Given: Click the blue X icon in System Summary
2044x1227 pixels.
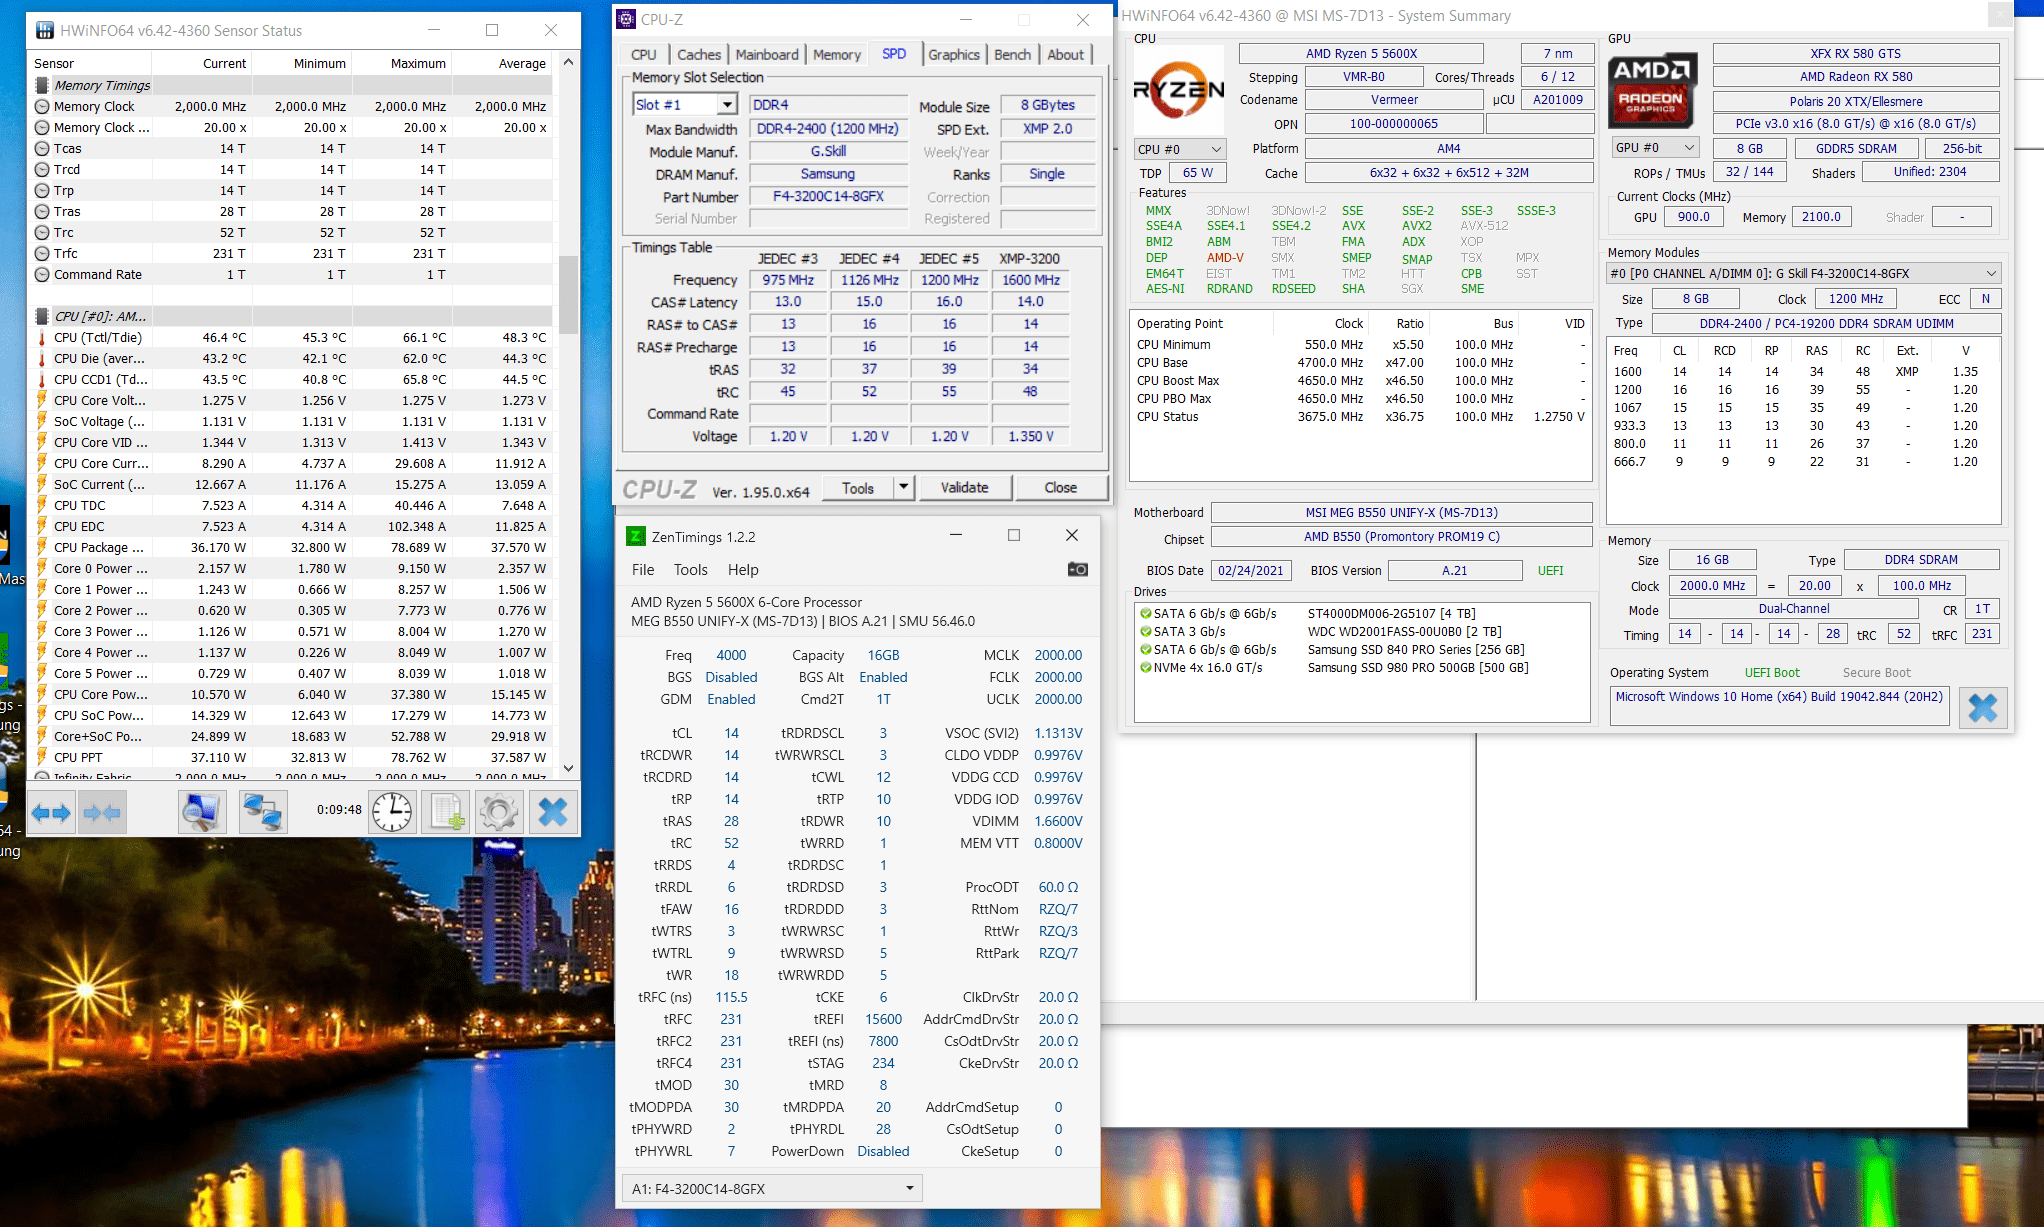Looking at the screenshot, I should [1982, 708].
